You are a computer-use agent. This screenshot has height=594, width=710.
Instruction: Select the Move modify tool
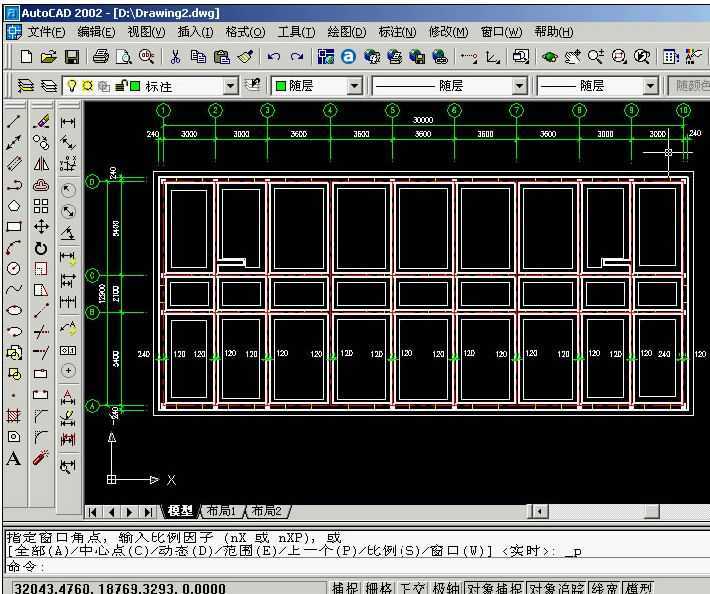[x=41, y=226]
